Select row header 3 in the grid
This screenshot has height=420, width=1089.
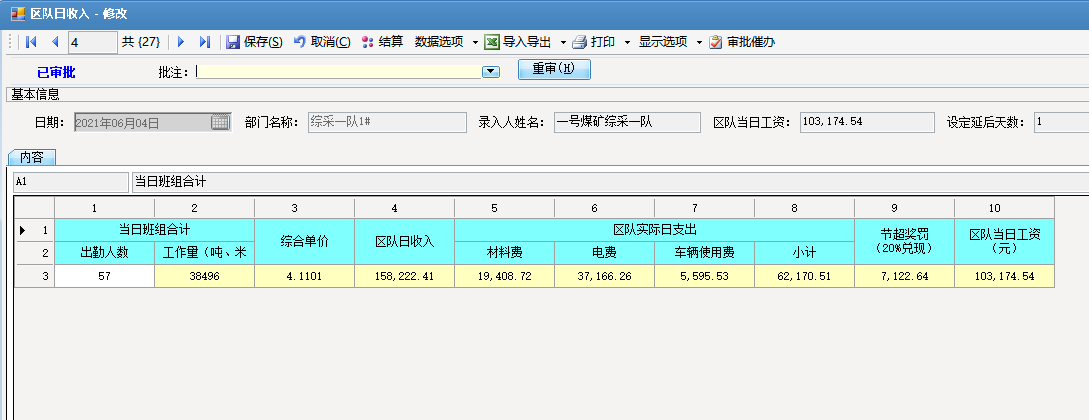point(35,276)
